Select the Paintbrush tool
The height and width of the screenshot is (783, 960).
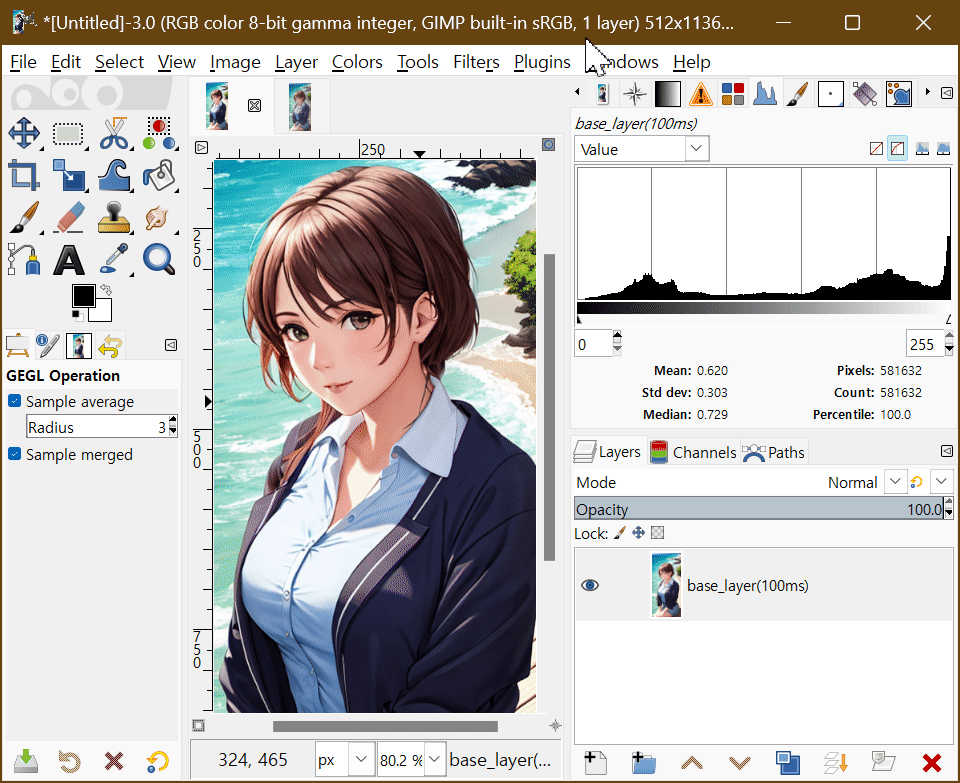click(x=24, y=217)
